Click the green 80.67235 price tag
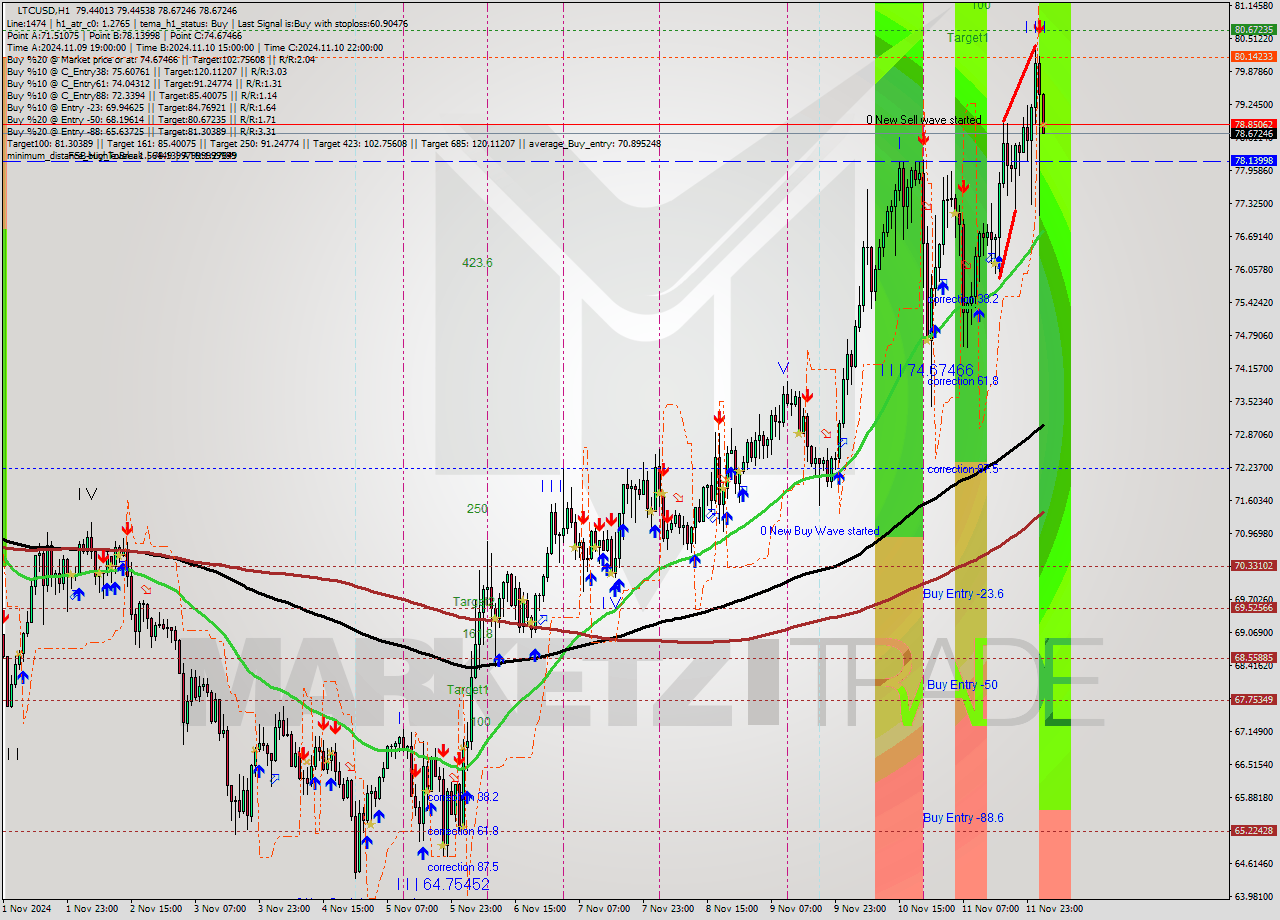The image size is (1280, 920). pyautogui.click(x=1253, y=30)
